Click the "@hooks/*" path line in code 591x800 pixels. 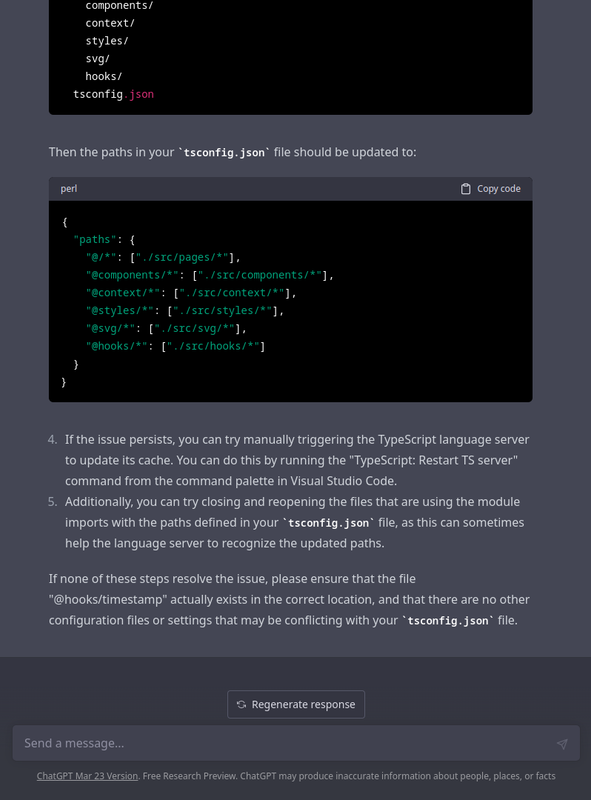175,346
